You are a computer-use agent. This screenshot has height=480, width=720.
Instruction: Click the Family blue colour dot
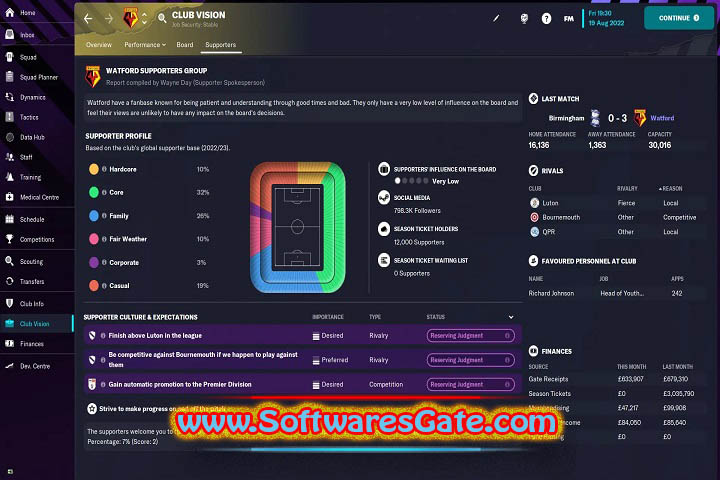[94, 215]
